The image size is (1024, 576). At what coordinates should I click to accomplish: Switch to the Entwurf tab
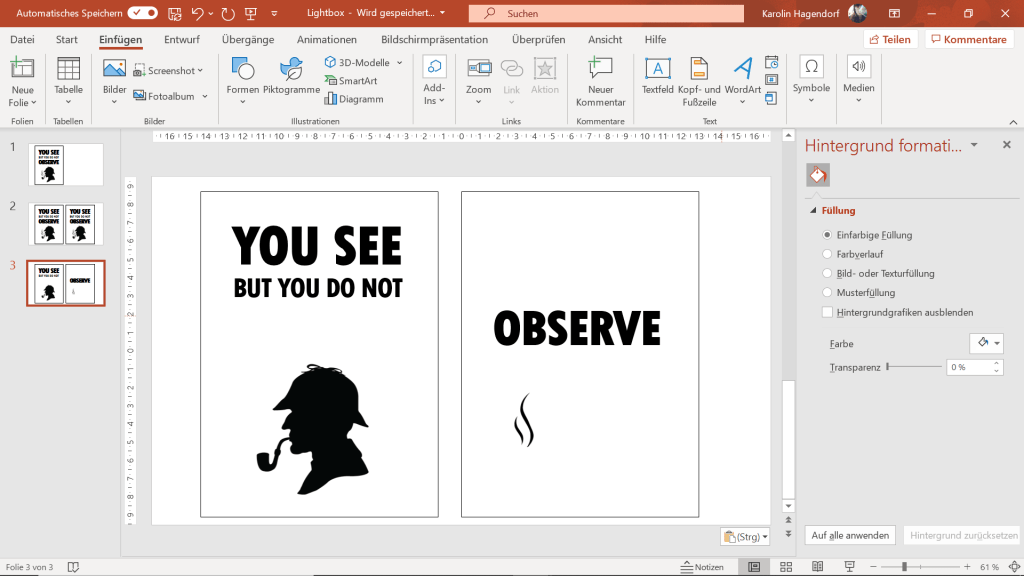click(x=181, y=40)
